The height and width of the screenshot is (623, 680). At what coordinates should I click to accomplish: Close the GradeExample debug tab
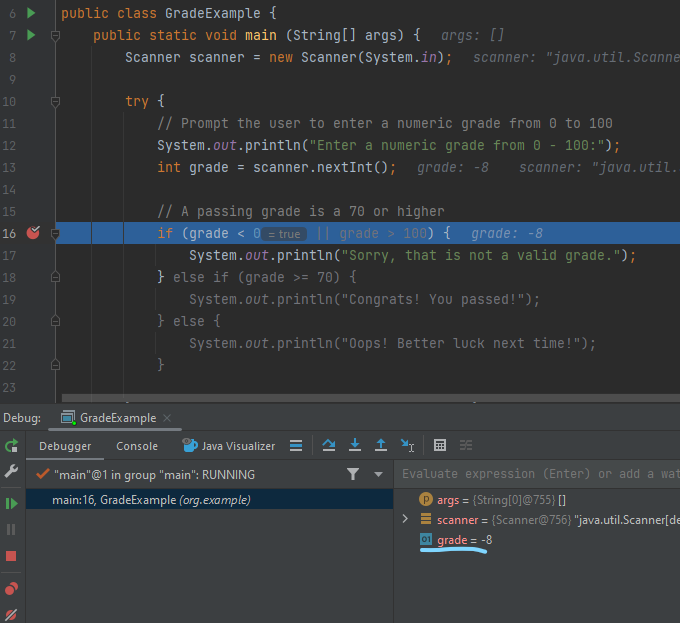pyautogui.click(x=167, y=418)
